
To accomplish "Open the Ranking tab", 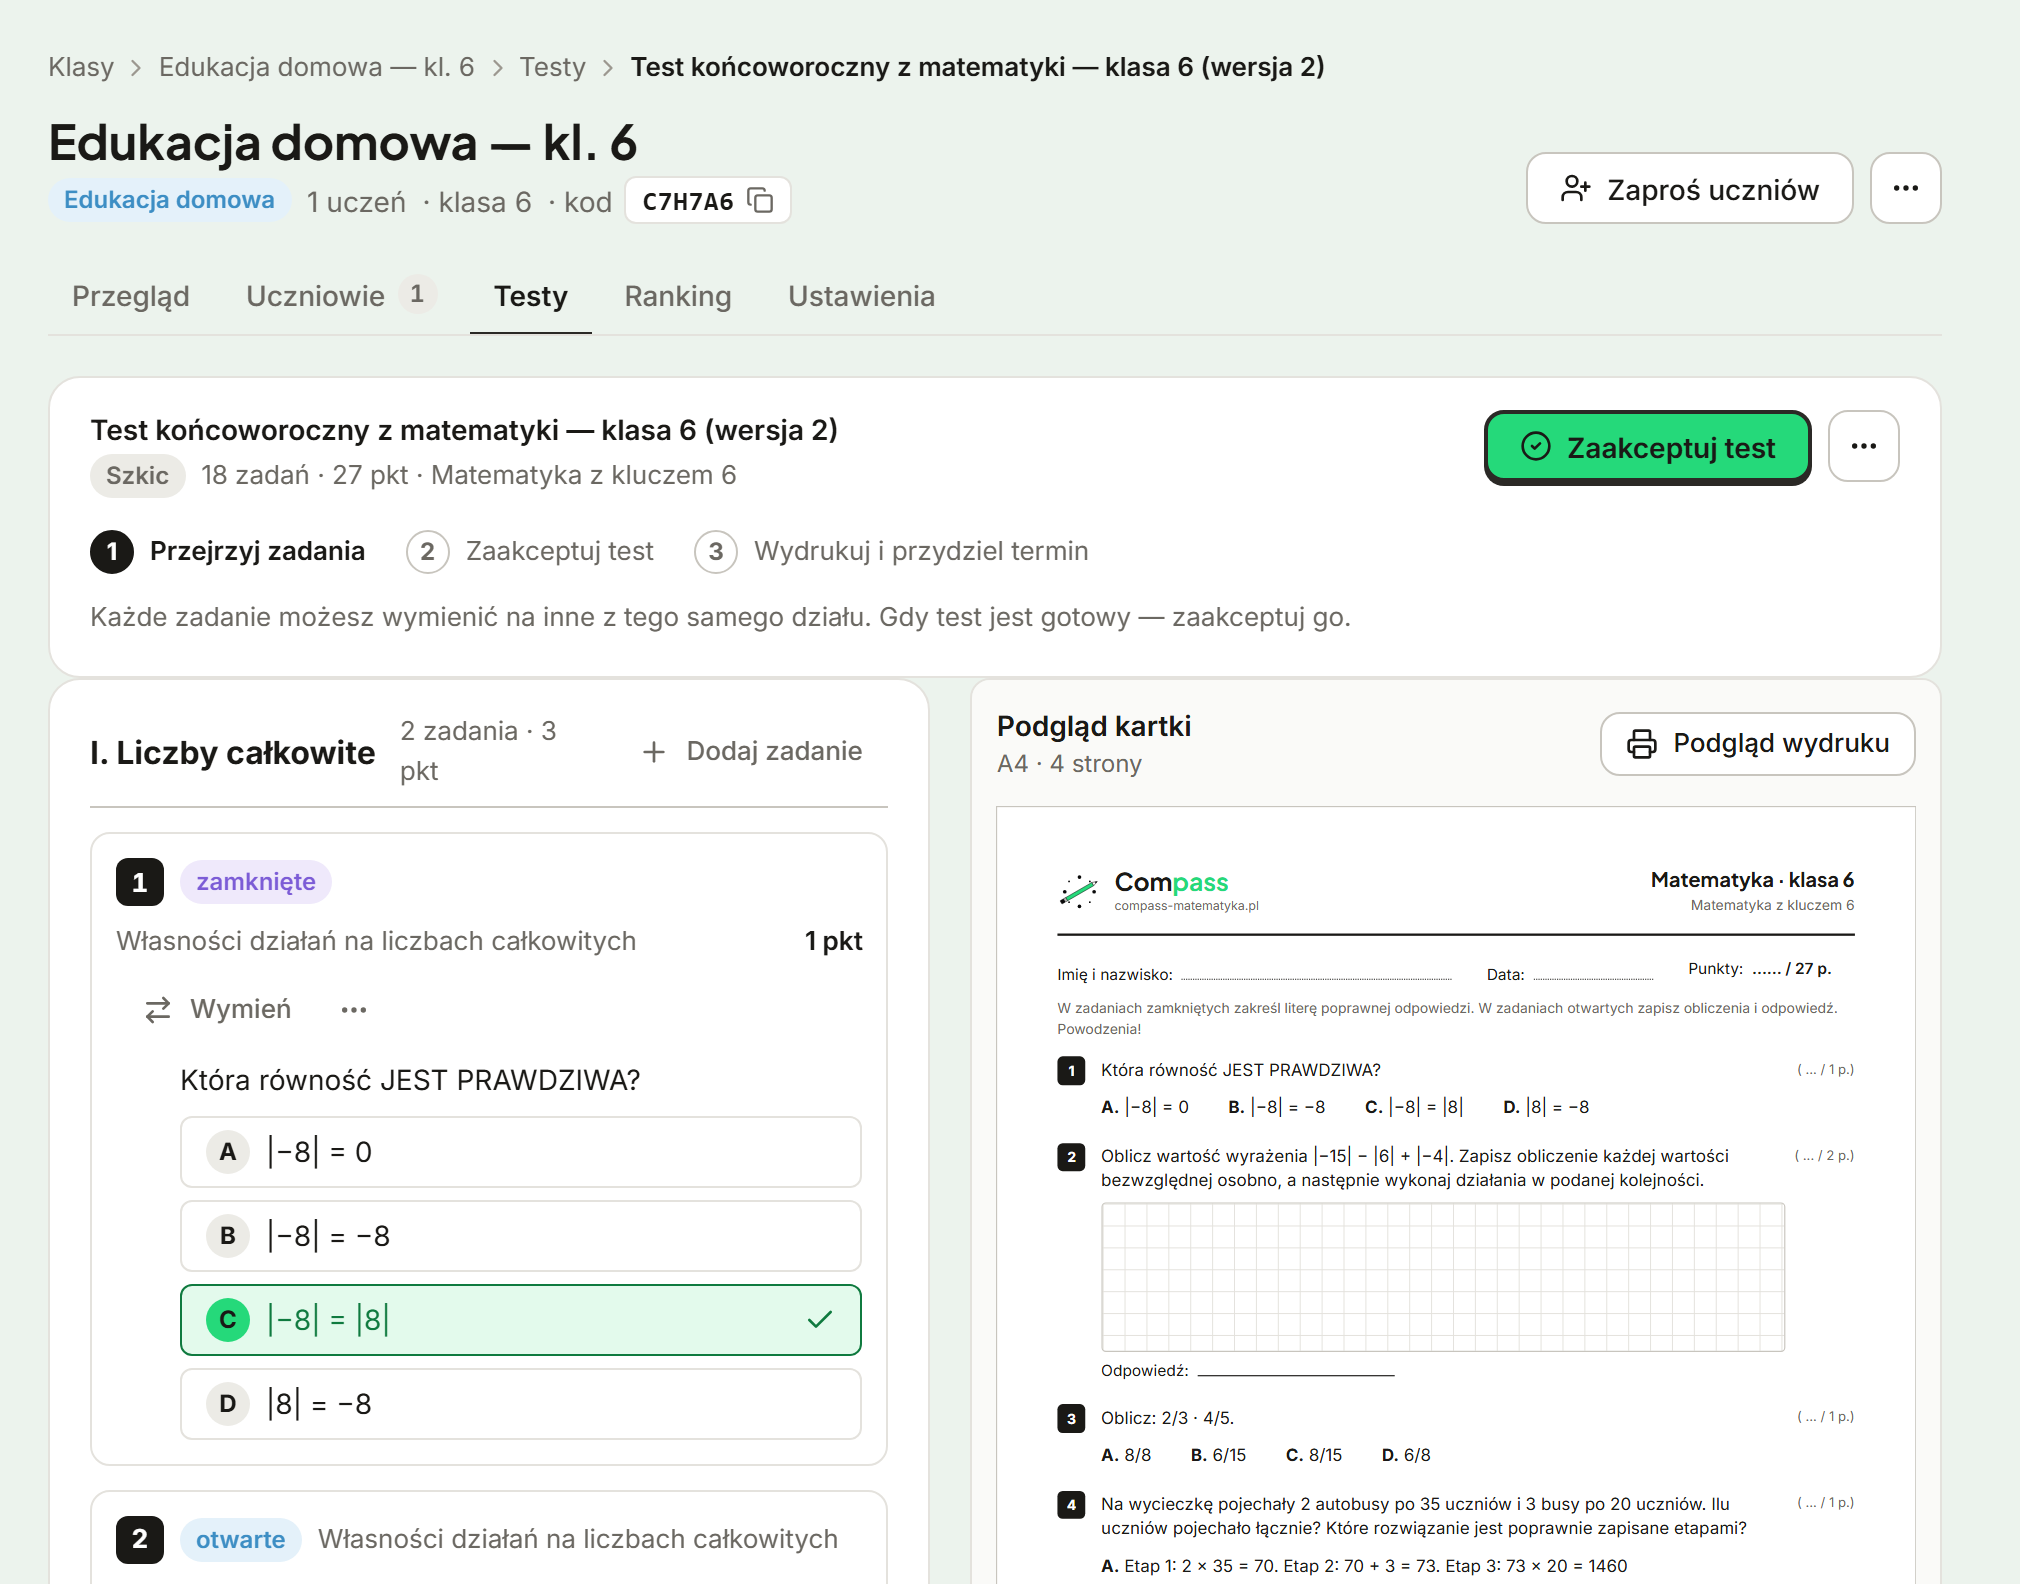I will (x=678, y=296).
